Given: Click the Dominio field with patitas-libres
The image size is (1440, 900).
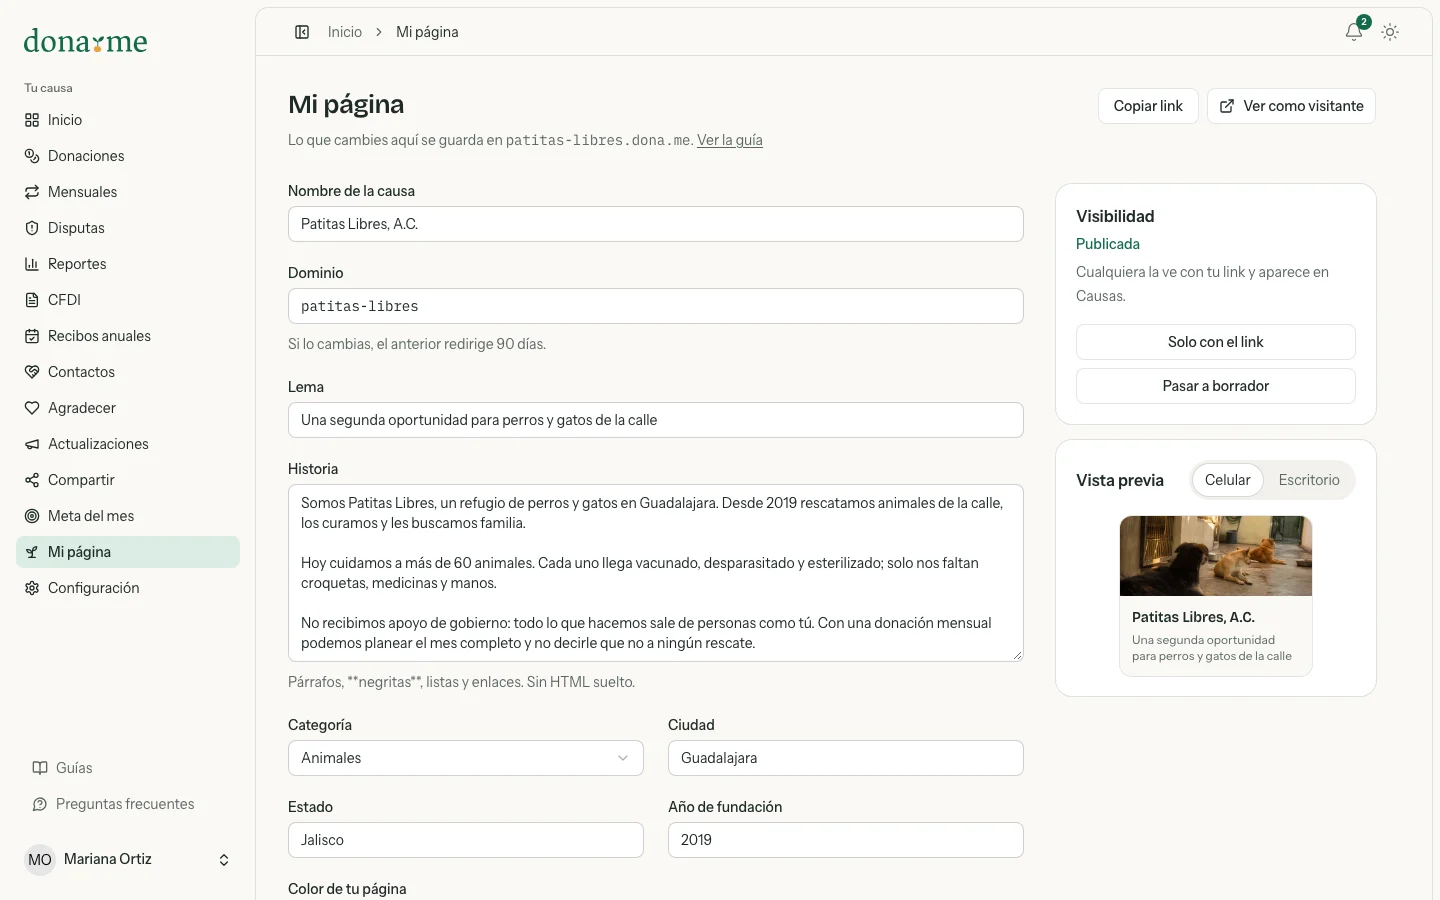Looking at the screenshot, I should point(656,306).
